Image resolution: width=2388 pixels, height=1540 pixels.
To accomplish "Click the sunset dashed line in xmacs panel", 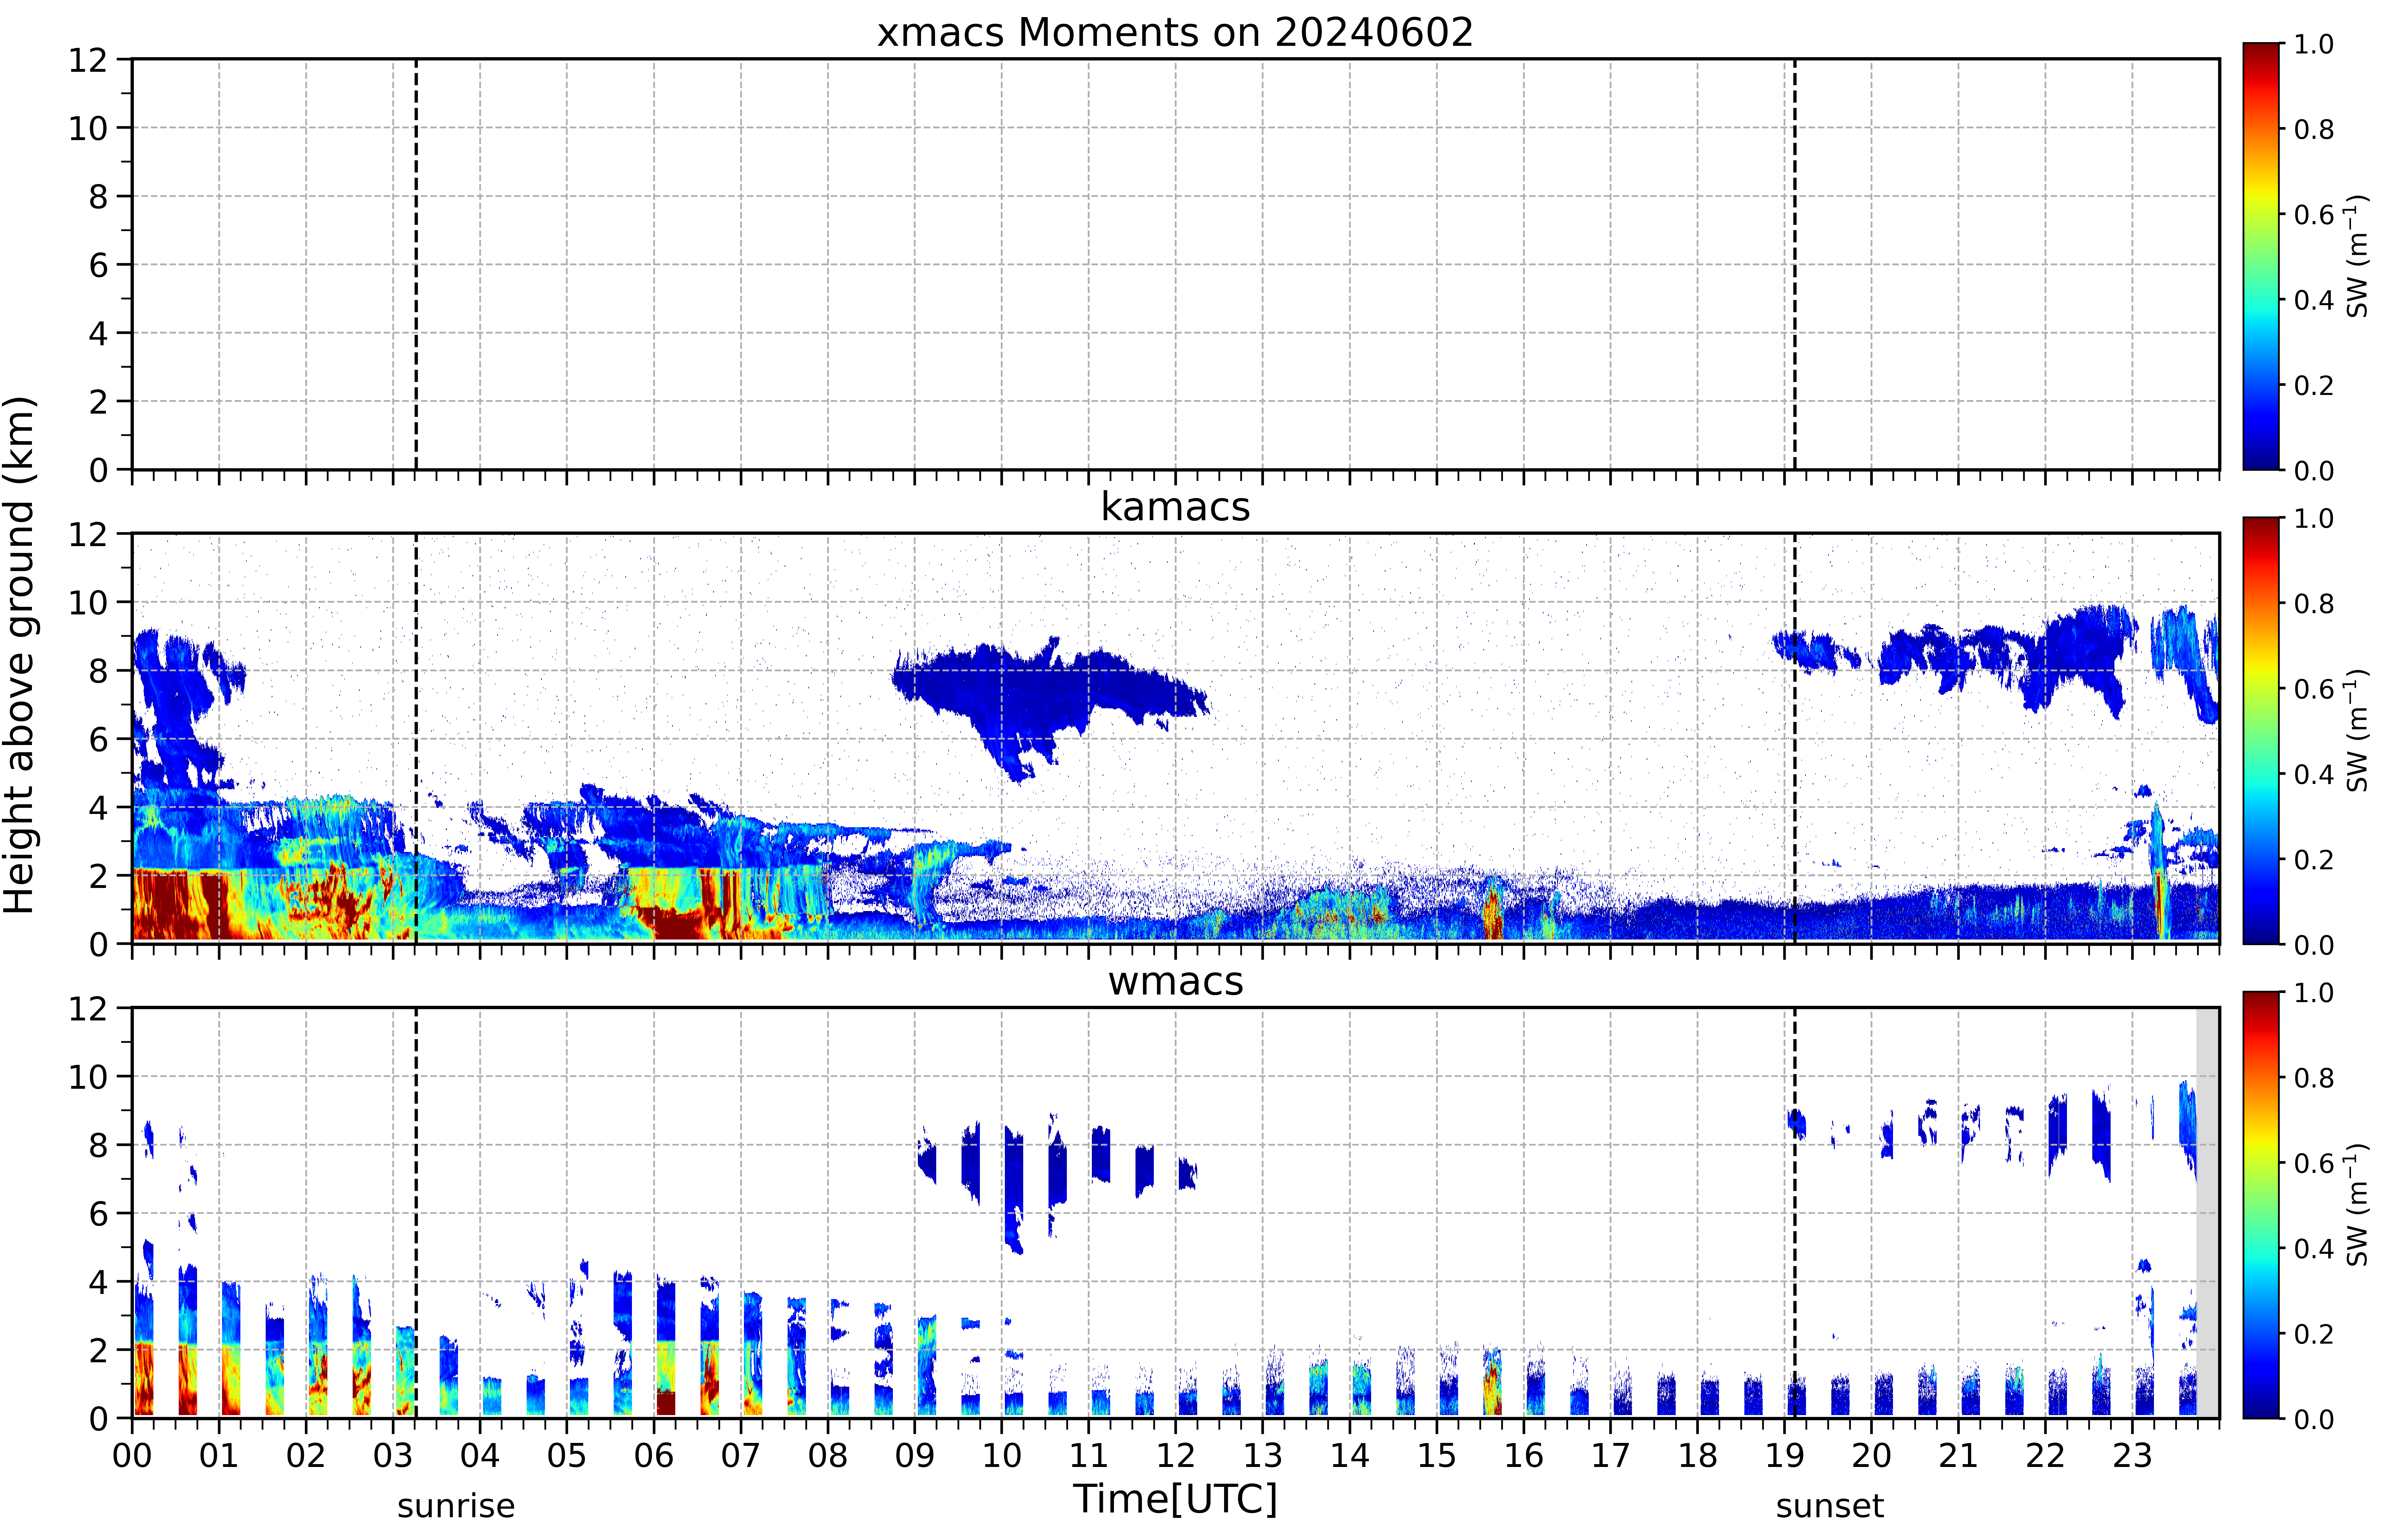I will click(1795, 264).
